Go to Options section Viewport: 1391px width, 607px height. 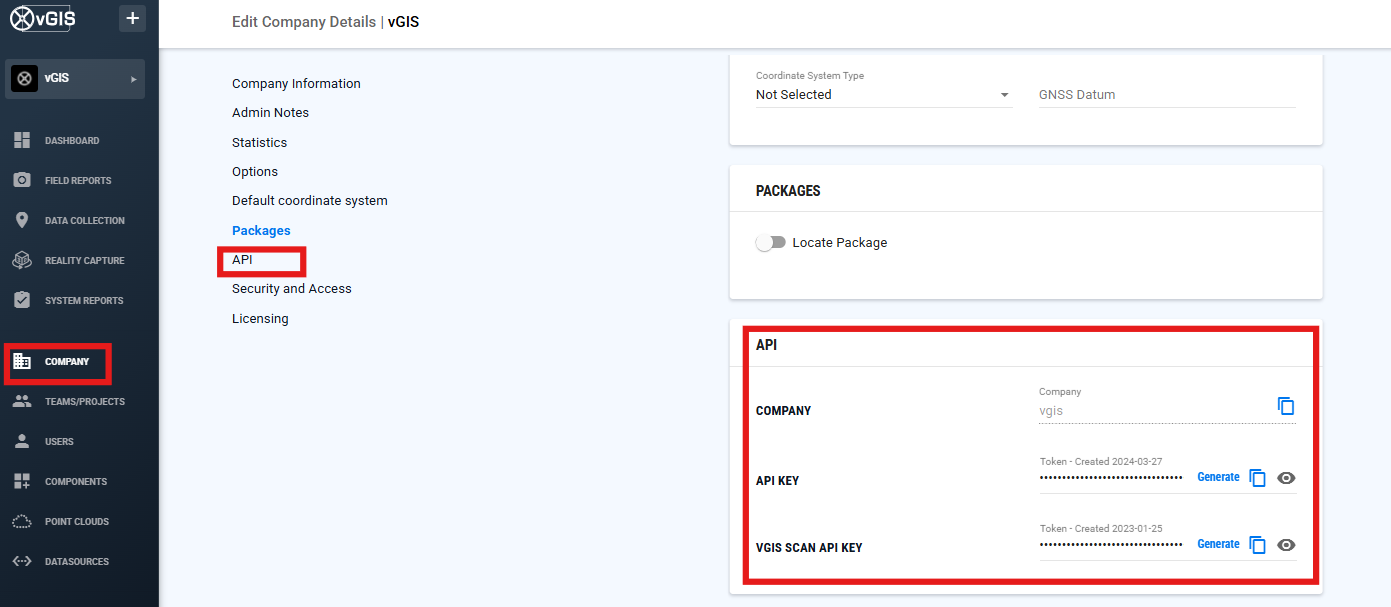click(x=255, y=172)
